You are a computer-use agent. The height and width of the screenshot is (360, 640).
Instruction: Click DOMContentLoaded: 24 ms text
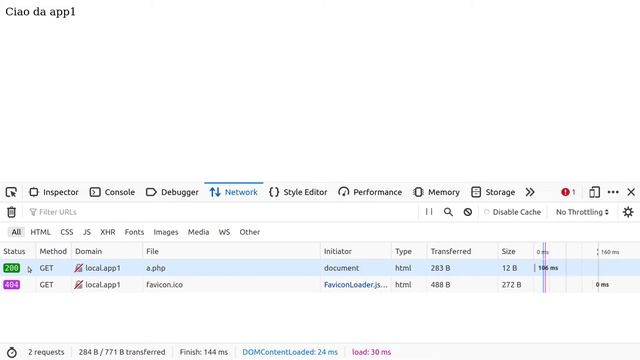point(290,352)
